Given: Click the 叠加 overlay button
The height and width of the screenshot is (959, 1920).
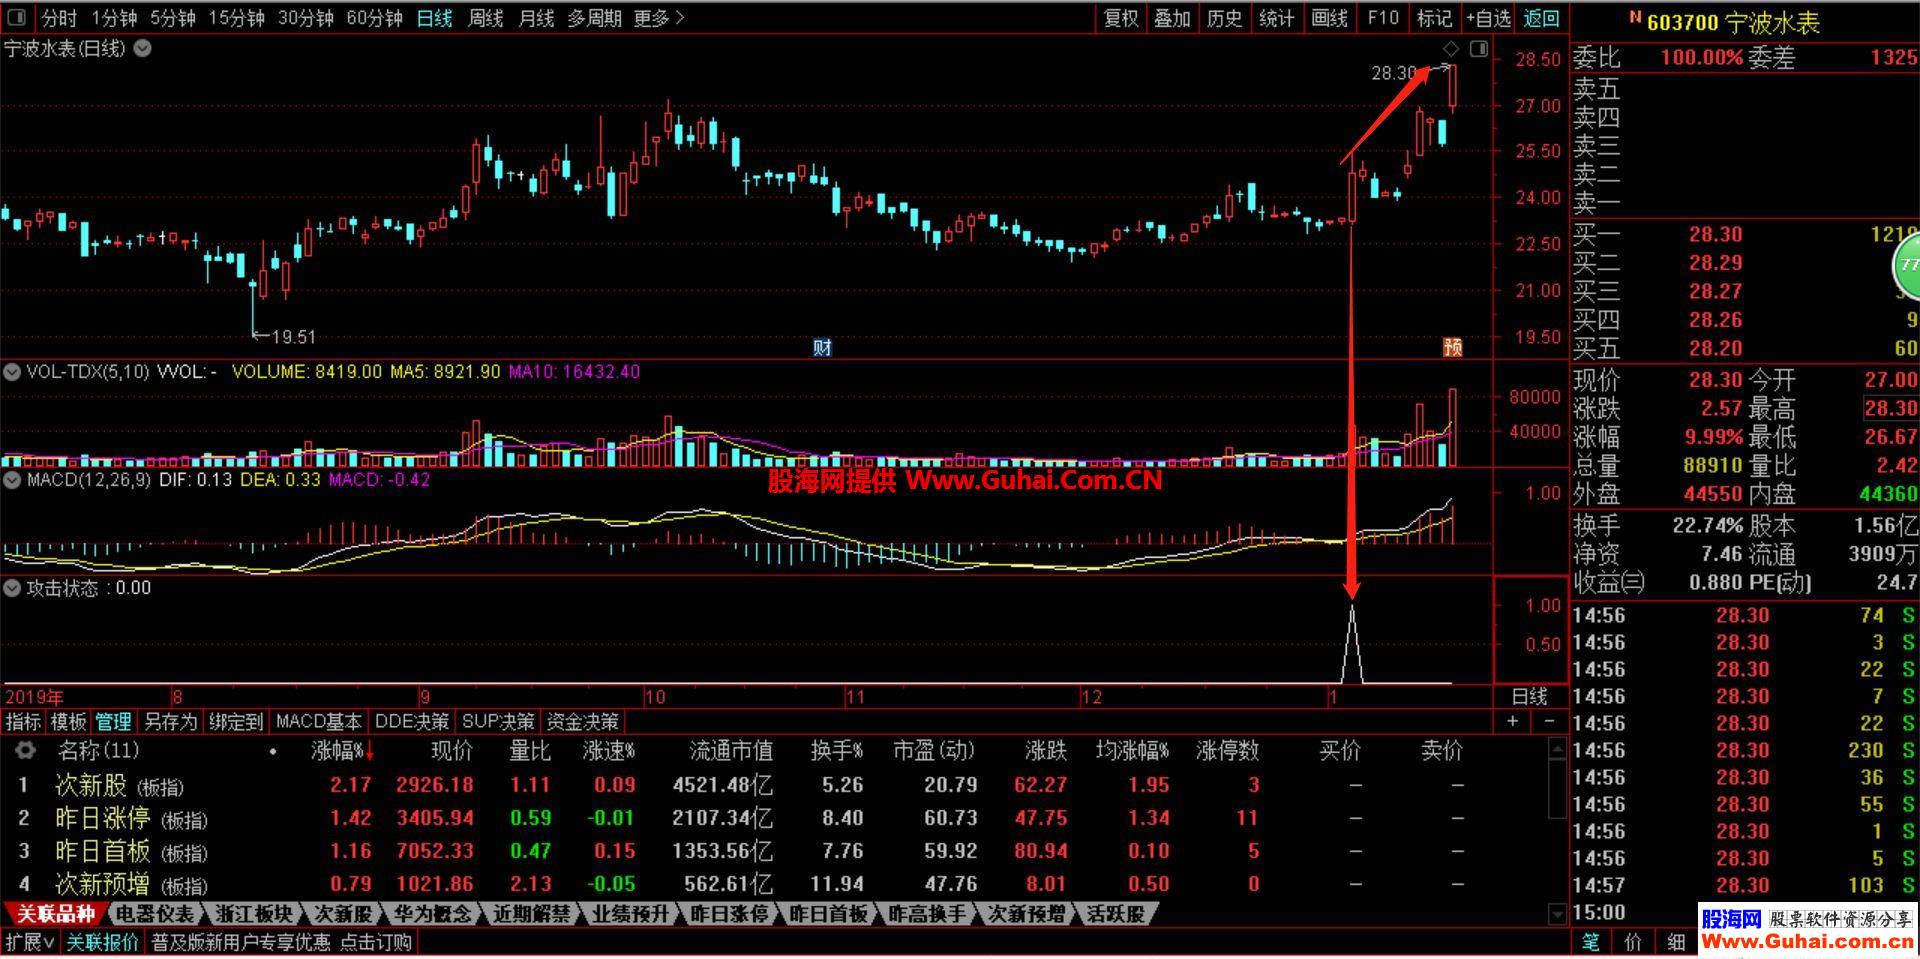Looking at the screenshot, I should pyautogui.click(x=1172, y=18).
